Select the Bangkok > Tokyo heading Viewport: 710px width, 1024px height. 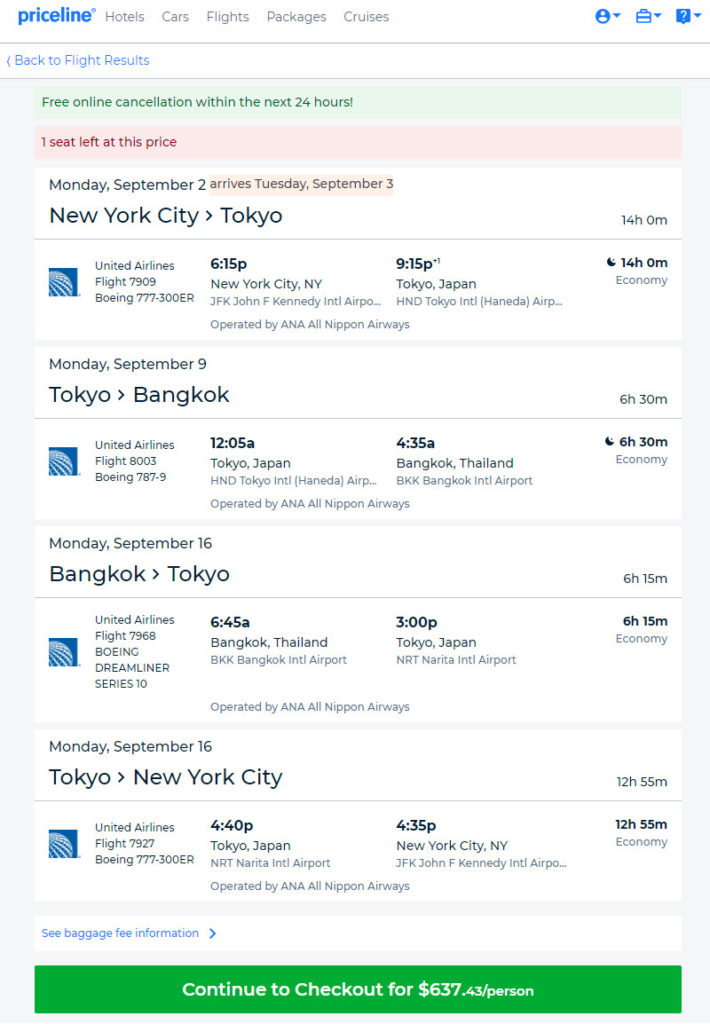click(139, 573)
